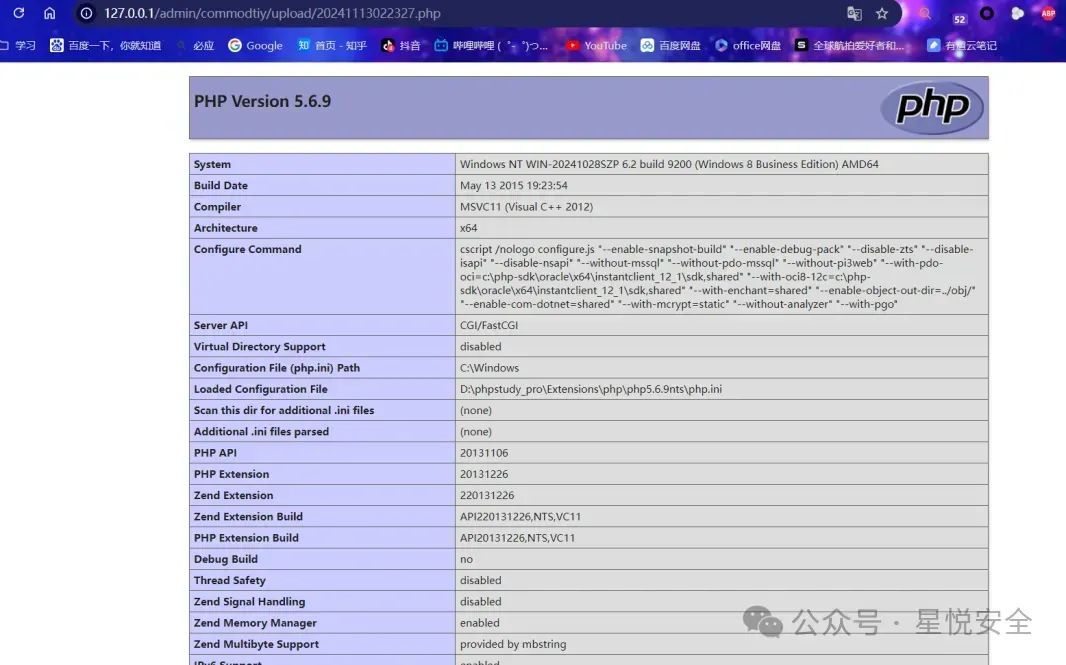Open the office网盘 bookmark
This screenshot has width=1066, height=665.
[748, 46]
